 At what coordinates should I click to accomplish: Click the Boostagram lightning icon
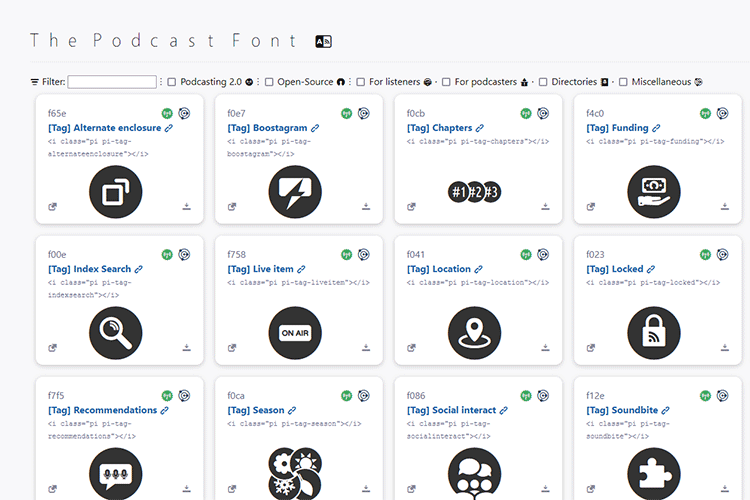[295, 191]
